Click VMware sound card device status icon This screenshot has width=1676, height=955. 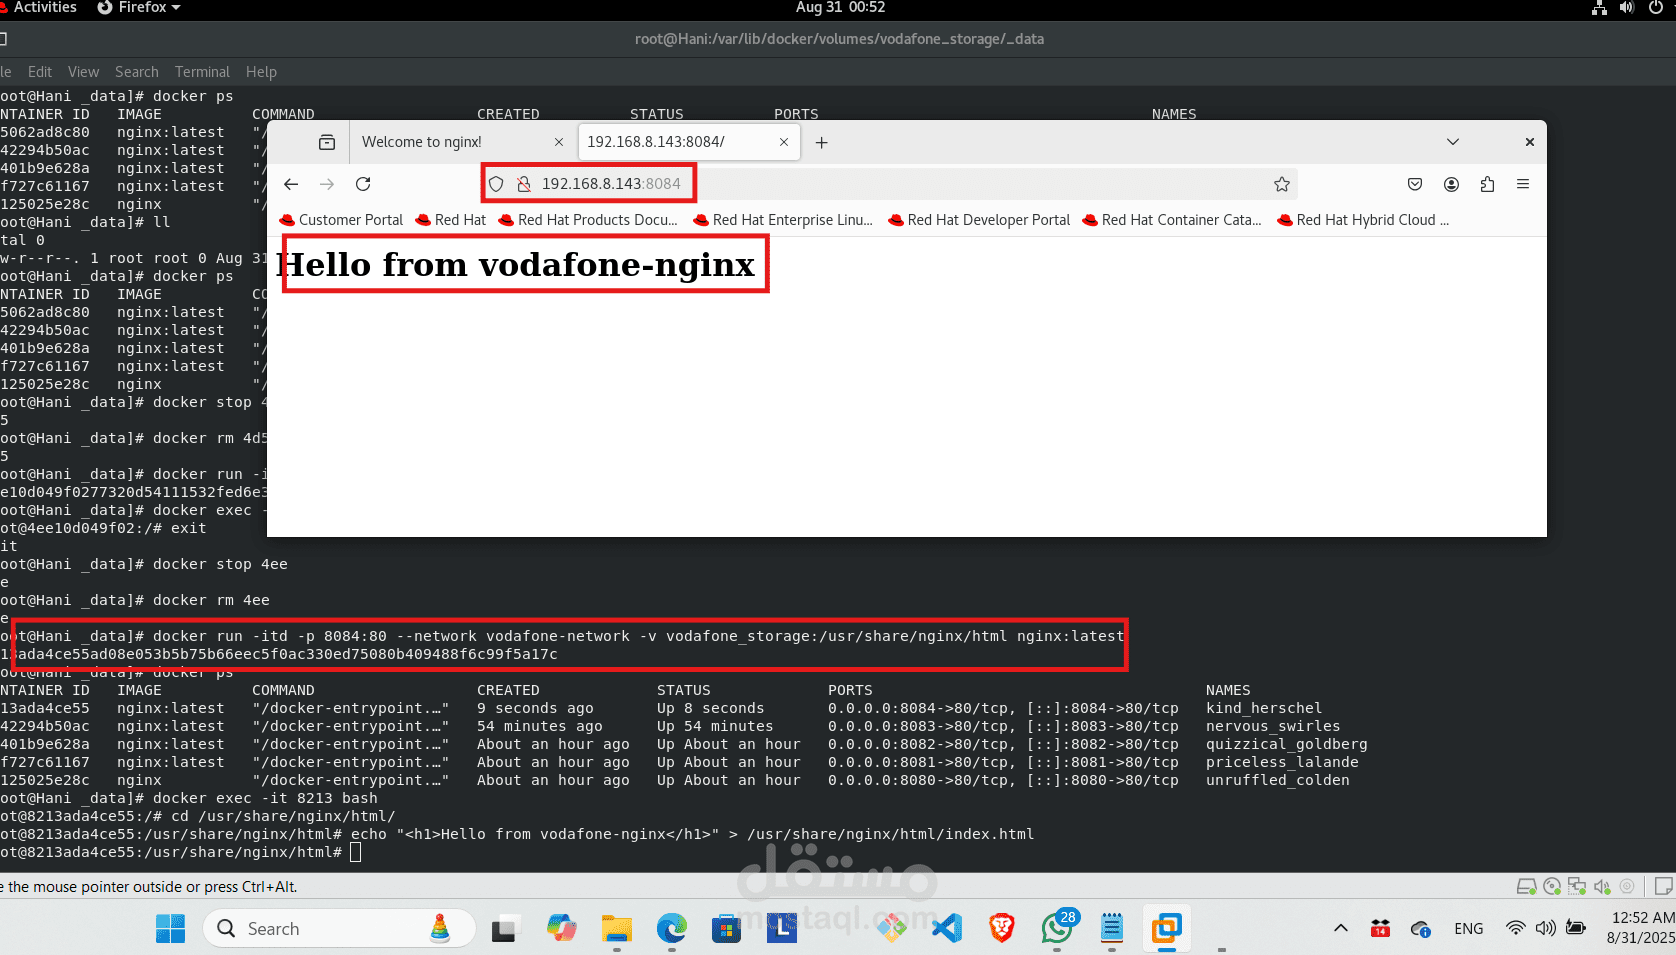click(1602, 886)
